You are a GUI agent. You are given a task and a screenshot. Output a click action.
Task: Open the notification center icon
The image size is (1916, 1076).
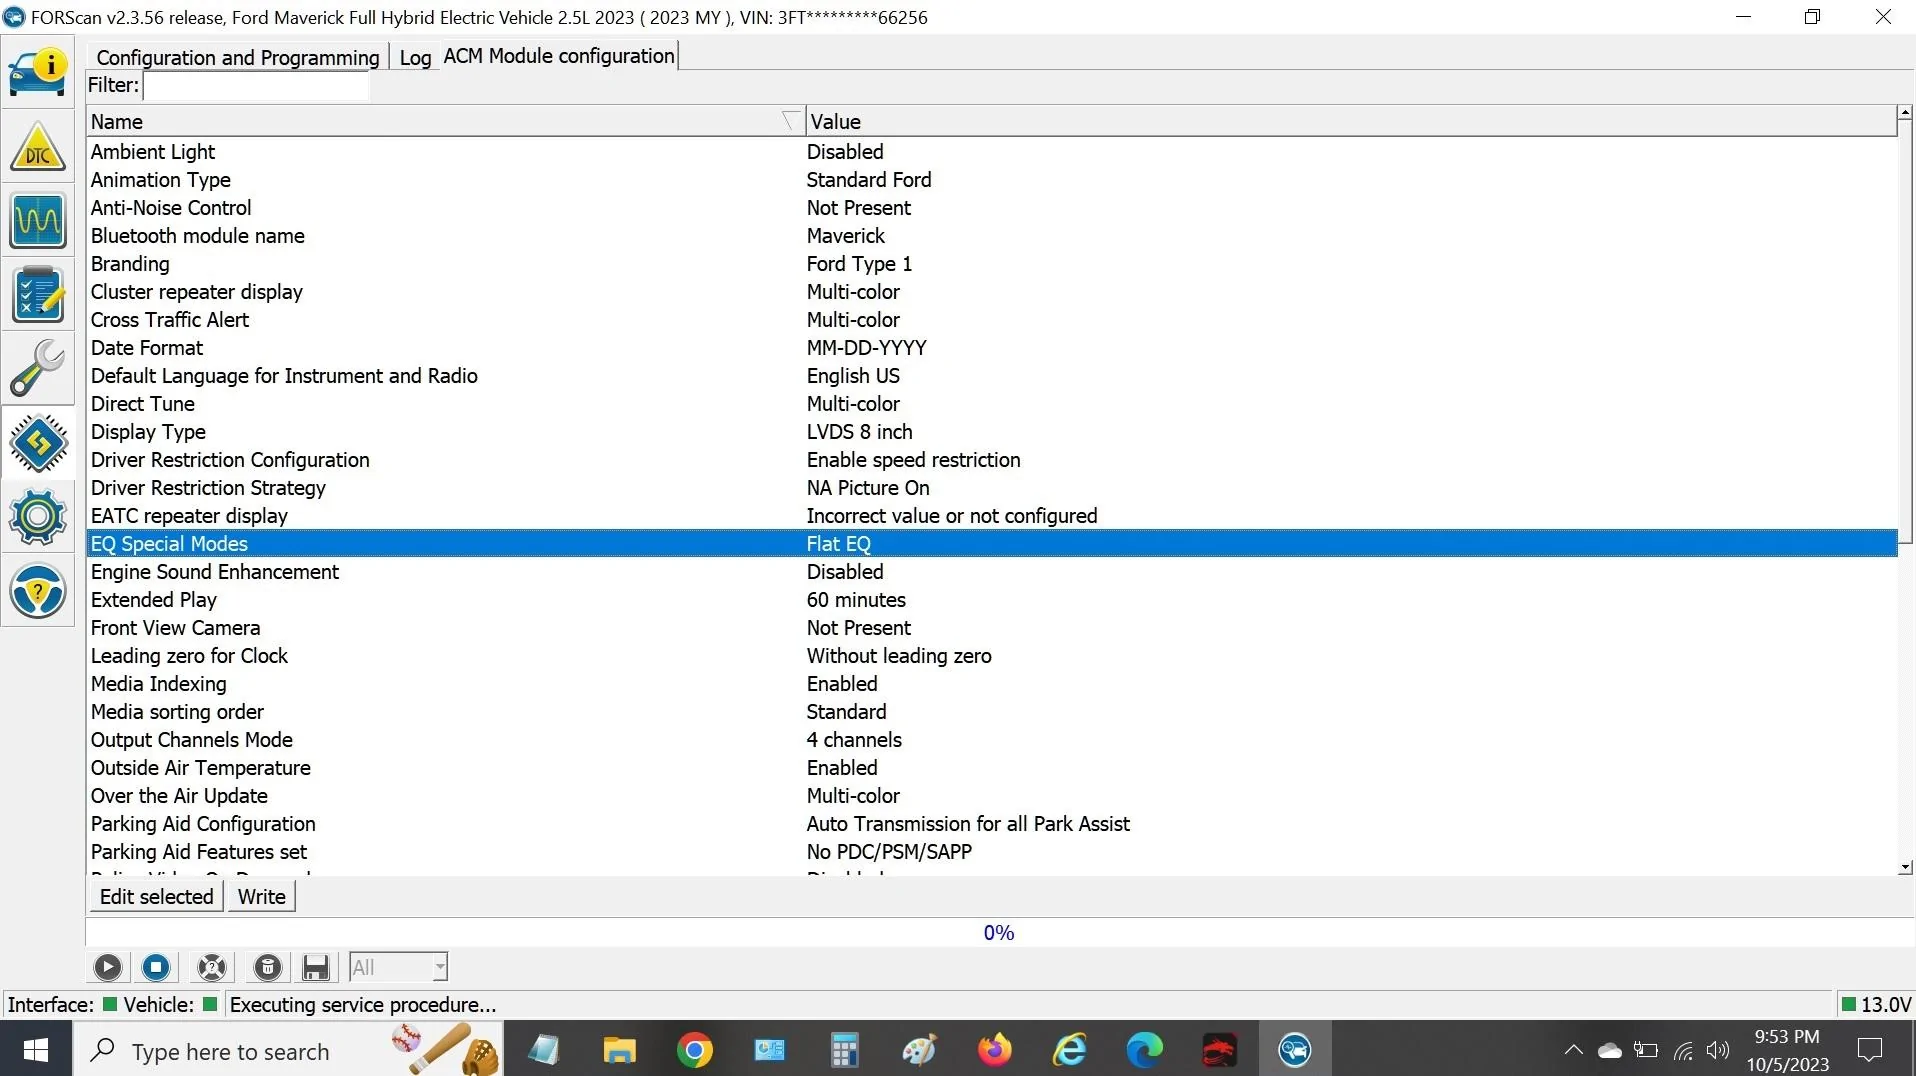coord(1870,1050)
